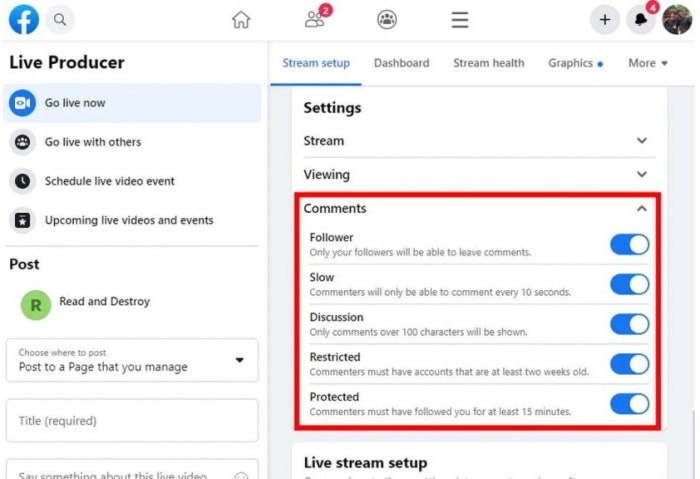Viewport: 700px width, 479px height.
Task: Open the More tab dropdown
Action: click(x=648, y=63)
